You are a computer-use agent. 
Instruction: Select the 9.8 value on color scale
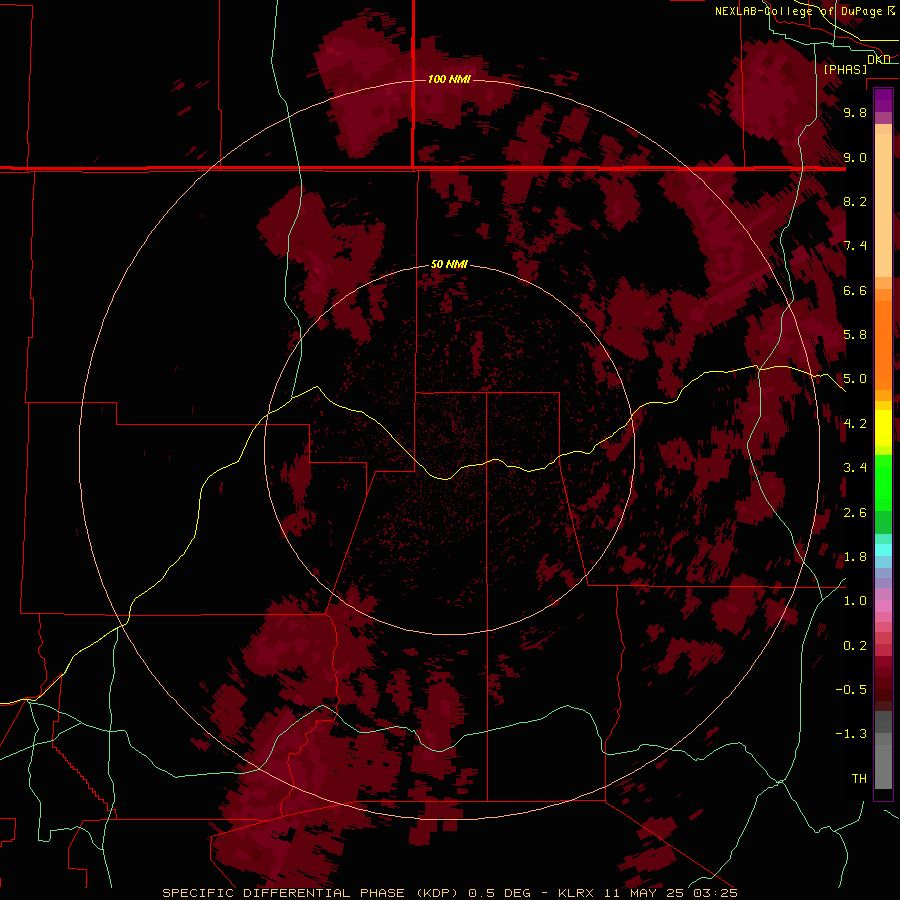tap(855, 112)
